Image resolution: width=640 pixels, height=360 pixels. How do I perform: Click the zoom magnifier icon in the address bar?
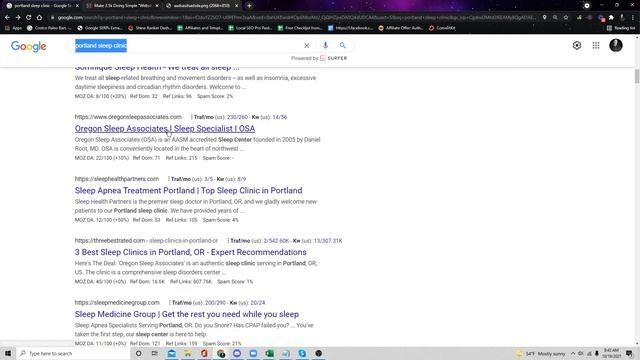tap(555, 18)
